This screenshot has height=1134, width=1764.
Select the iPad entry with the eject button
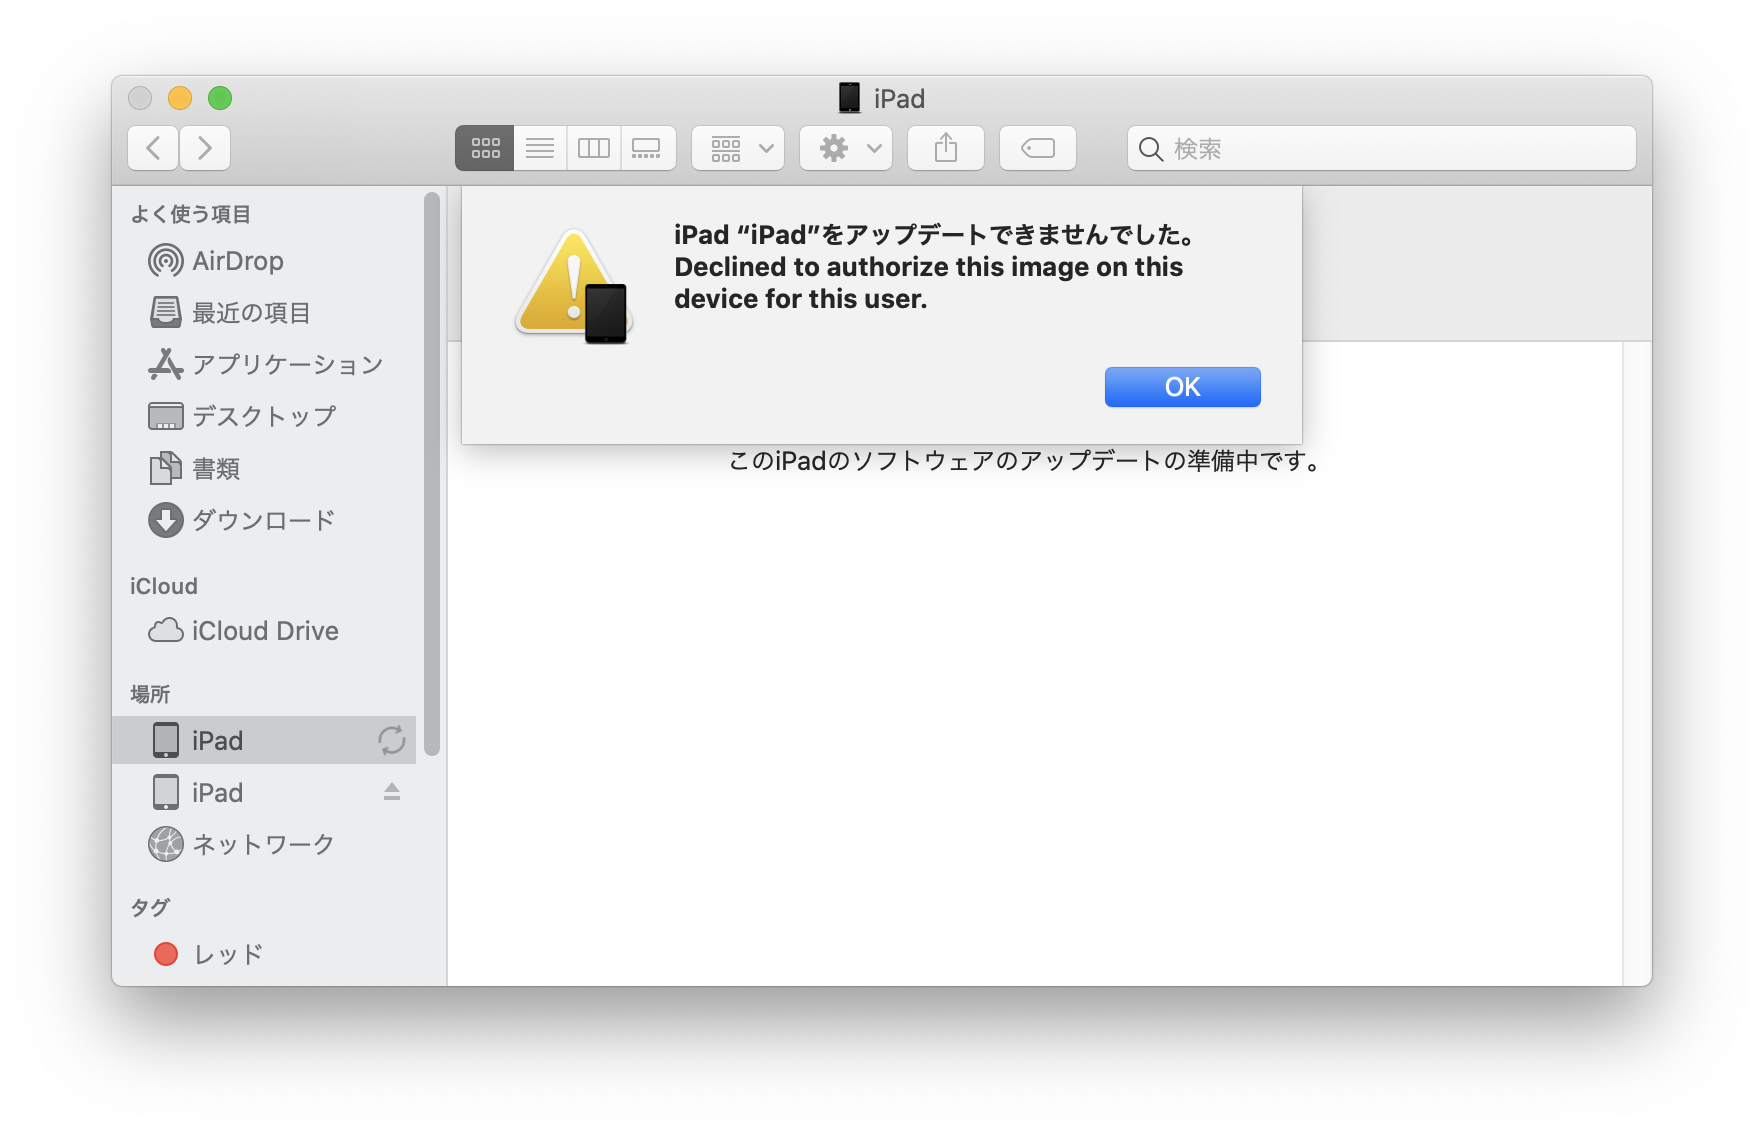coord(264,792)
